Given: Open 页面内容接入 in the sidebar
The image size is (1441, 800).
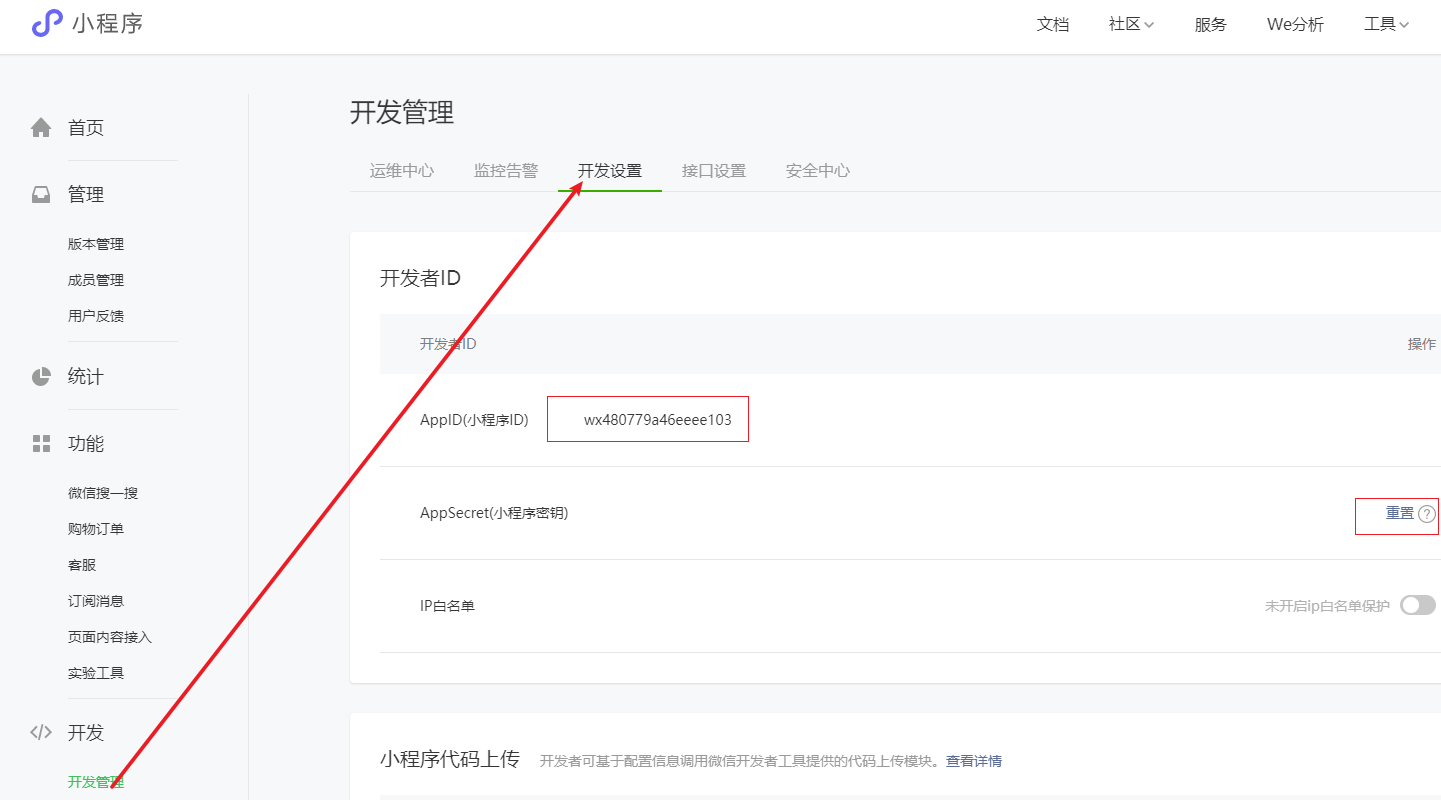Looking at the screenshot, I should tap(110, 637).
